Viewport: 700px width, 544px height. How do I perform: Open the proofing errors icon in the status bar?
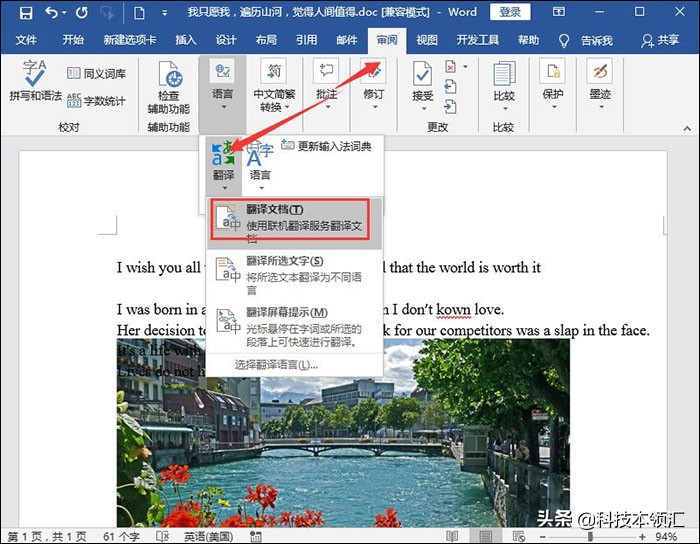point(162,536)
